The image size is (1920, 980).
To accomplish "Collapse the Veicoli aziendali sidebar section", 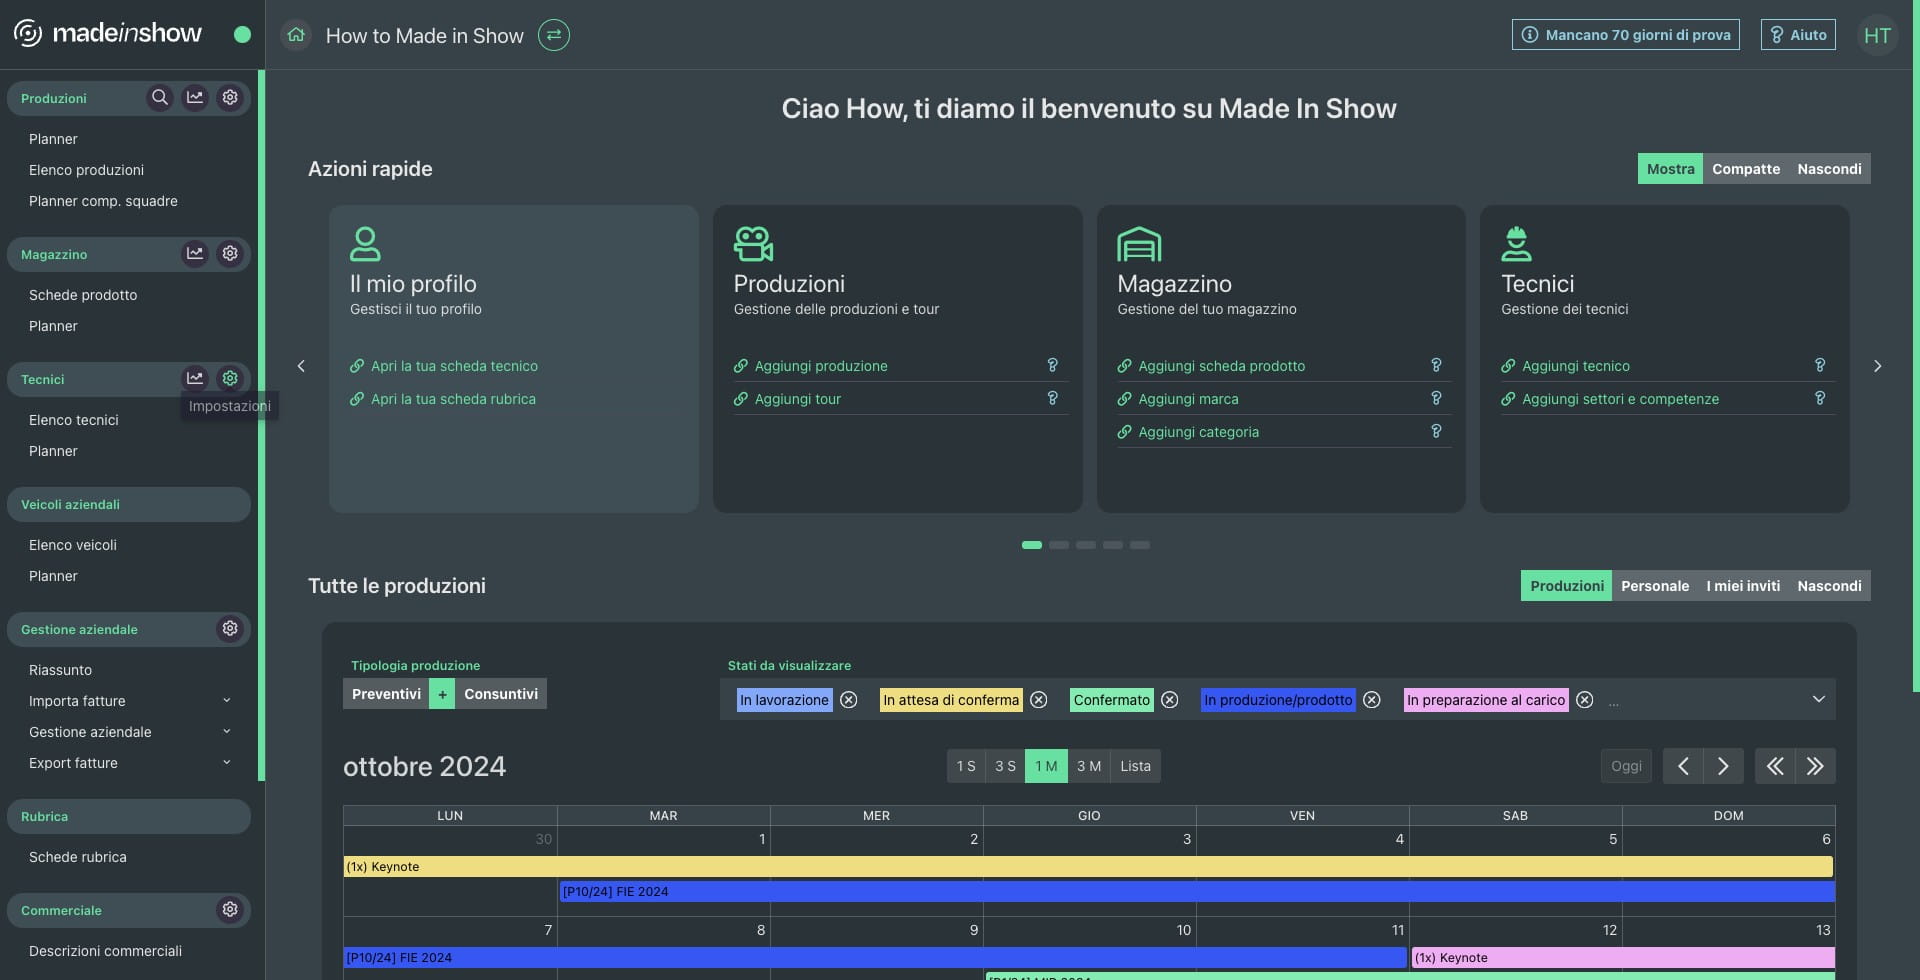I will tap(129, 504).
